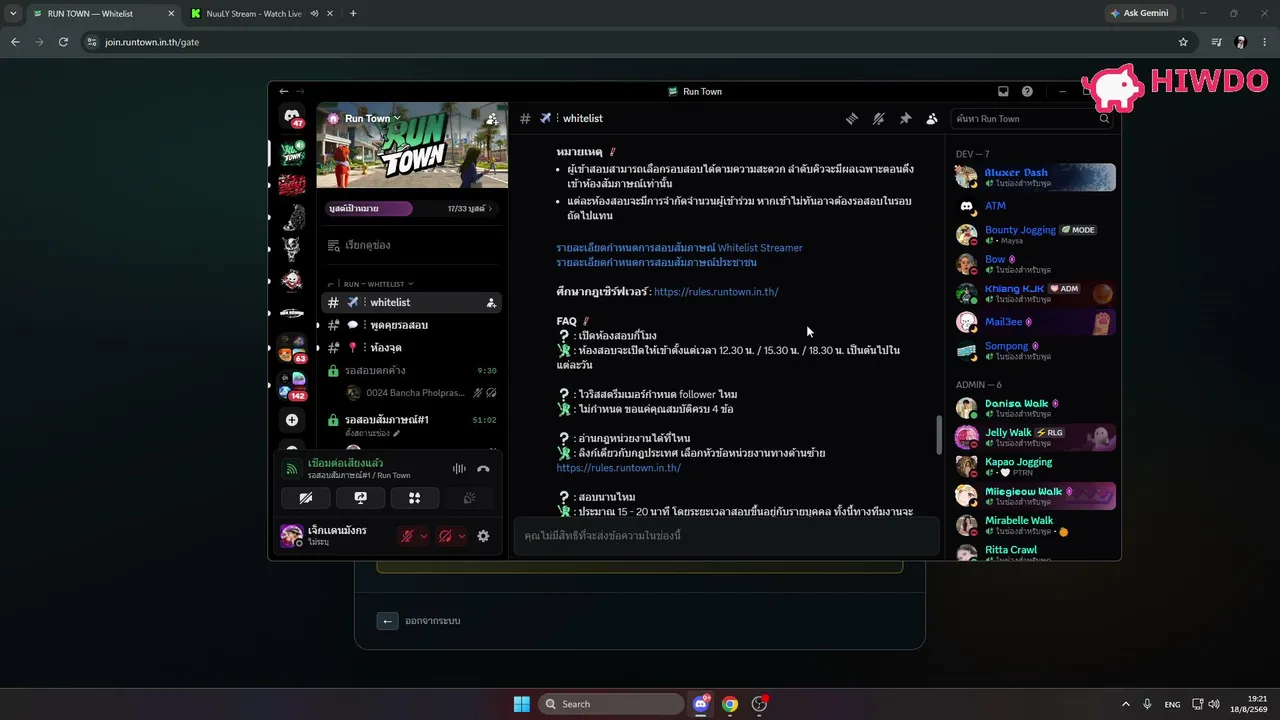Screen dimensions: 1280x720
Task: Open the rules.runtown.in.th link in FAQ
Action: 619,468
